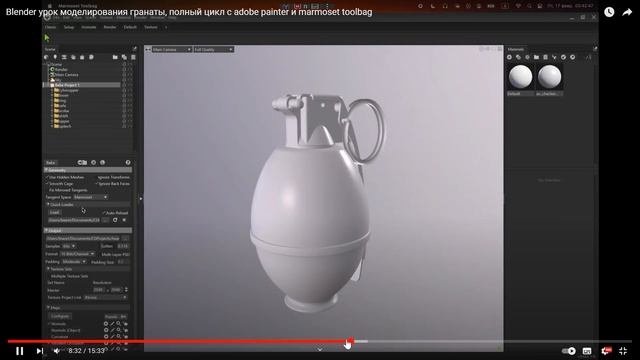Switch to the Render workspace tab
The width and height of the screenshot is (640, 360).
110,27
